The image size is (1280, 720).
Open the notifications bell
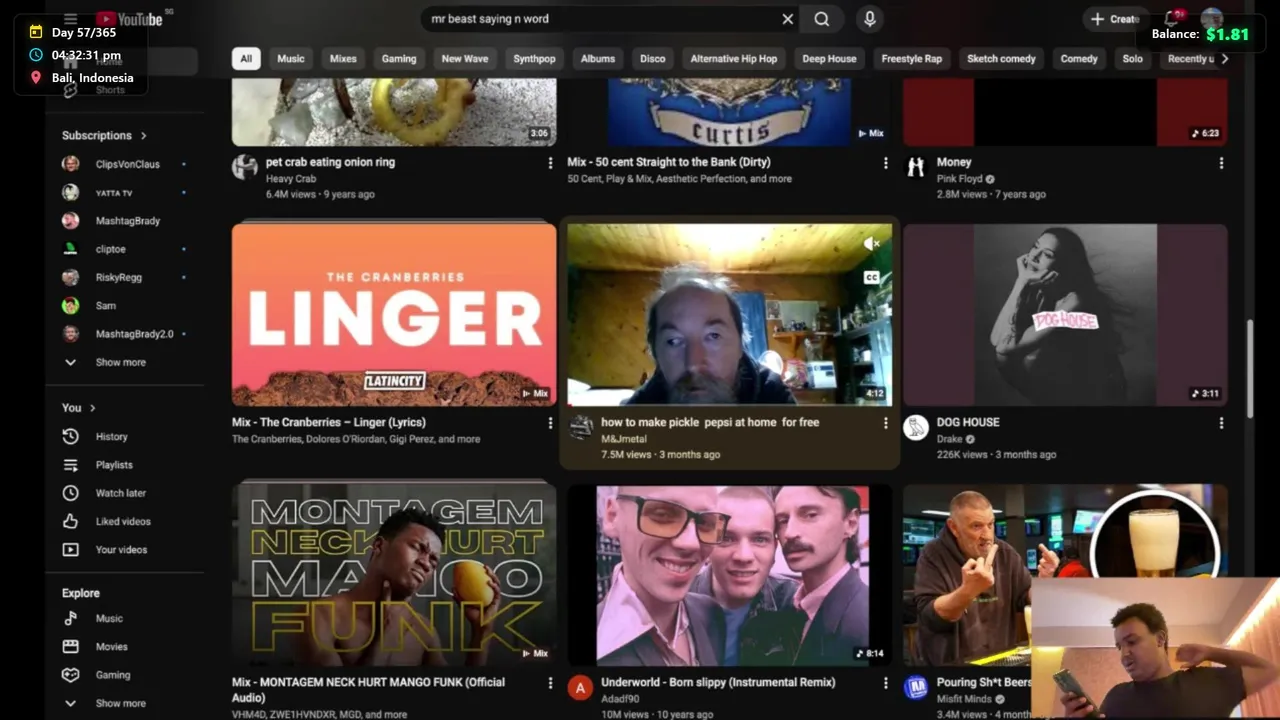pos(1172,19)
